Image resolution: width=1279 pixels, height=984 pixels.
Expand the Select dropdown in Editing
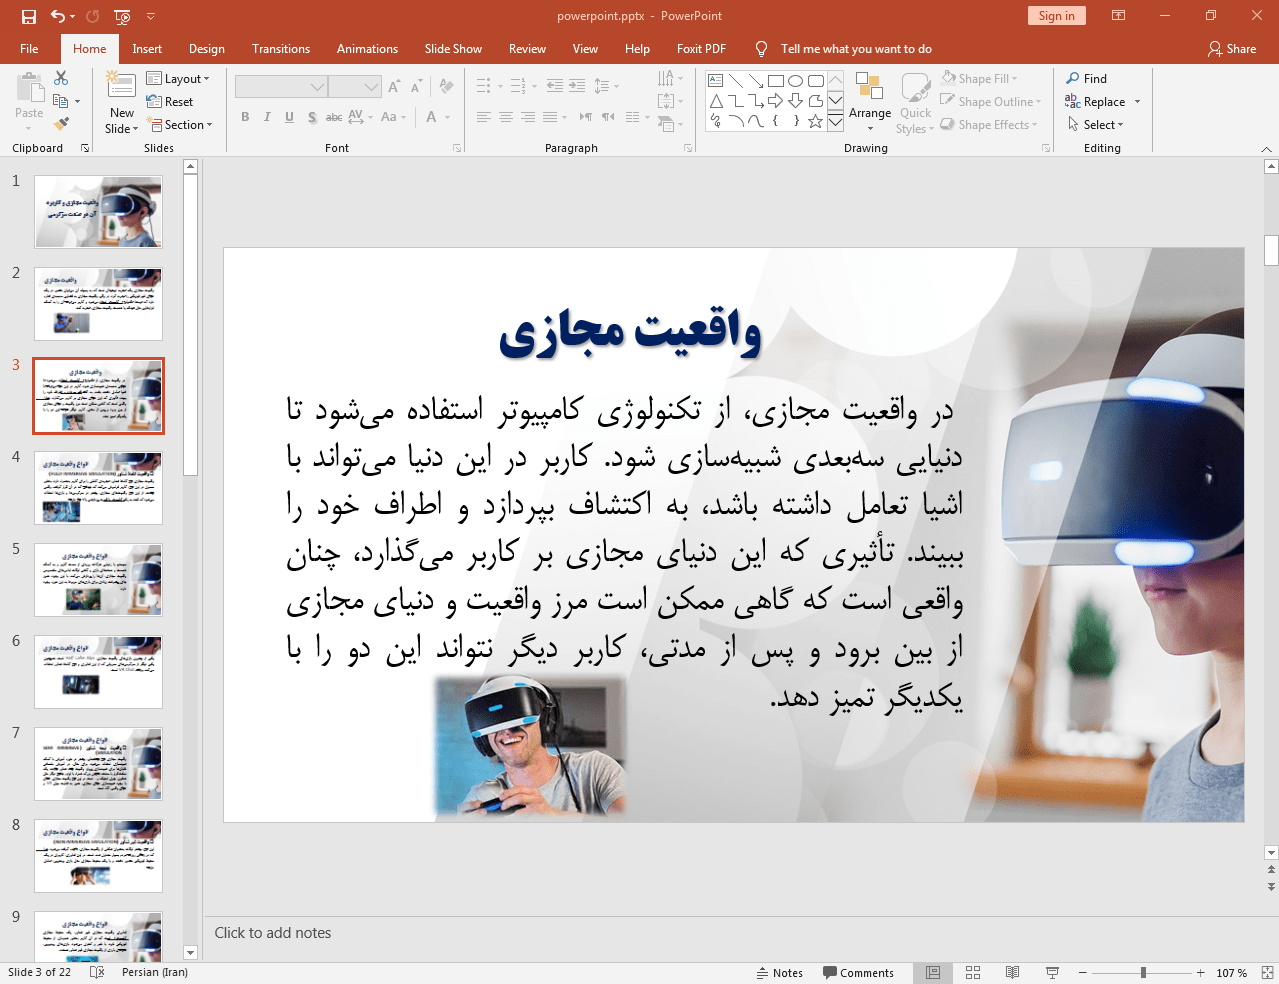pos(1097,125)
